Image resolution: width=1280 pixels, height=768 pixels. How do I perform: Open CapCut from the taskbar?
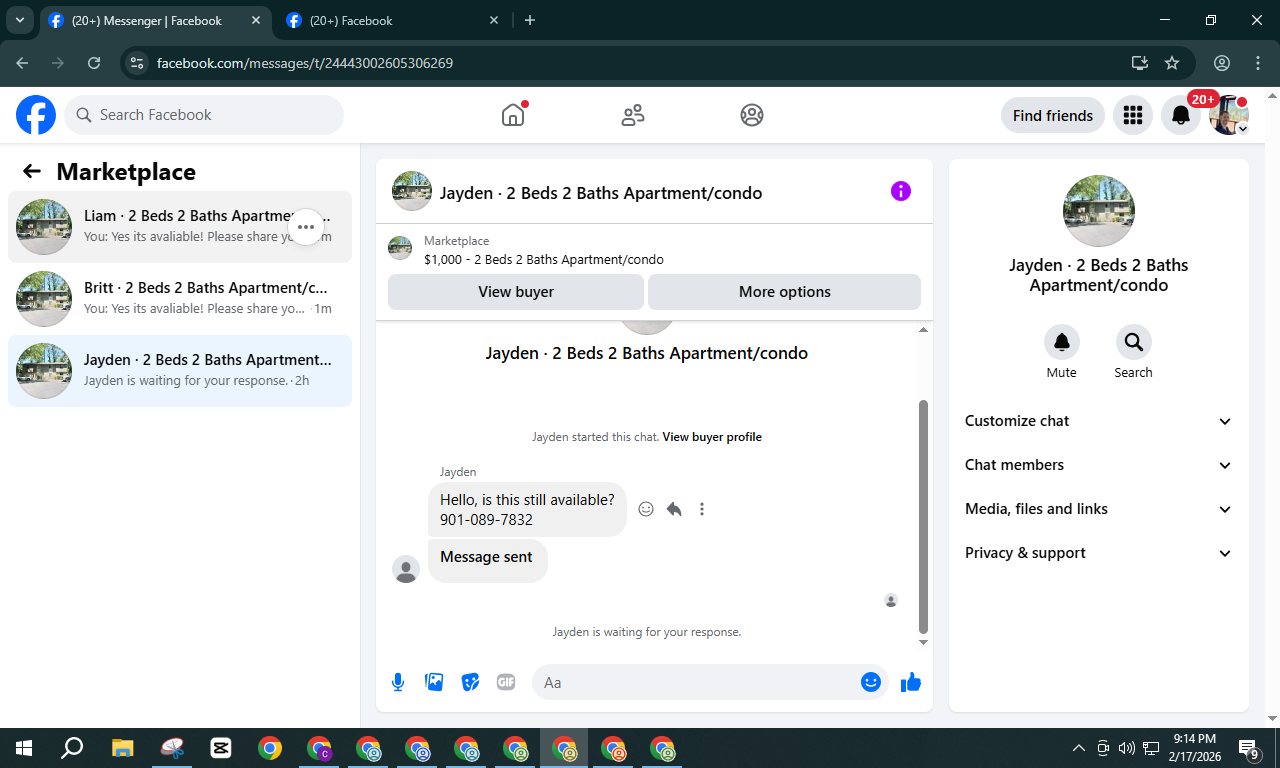click(221, 748)
